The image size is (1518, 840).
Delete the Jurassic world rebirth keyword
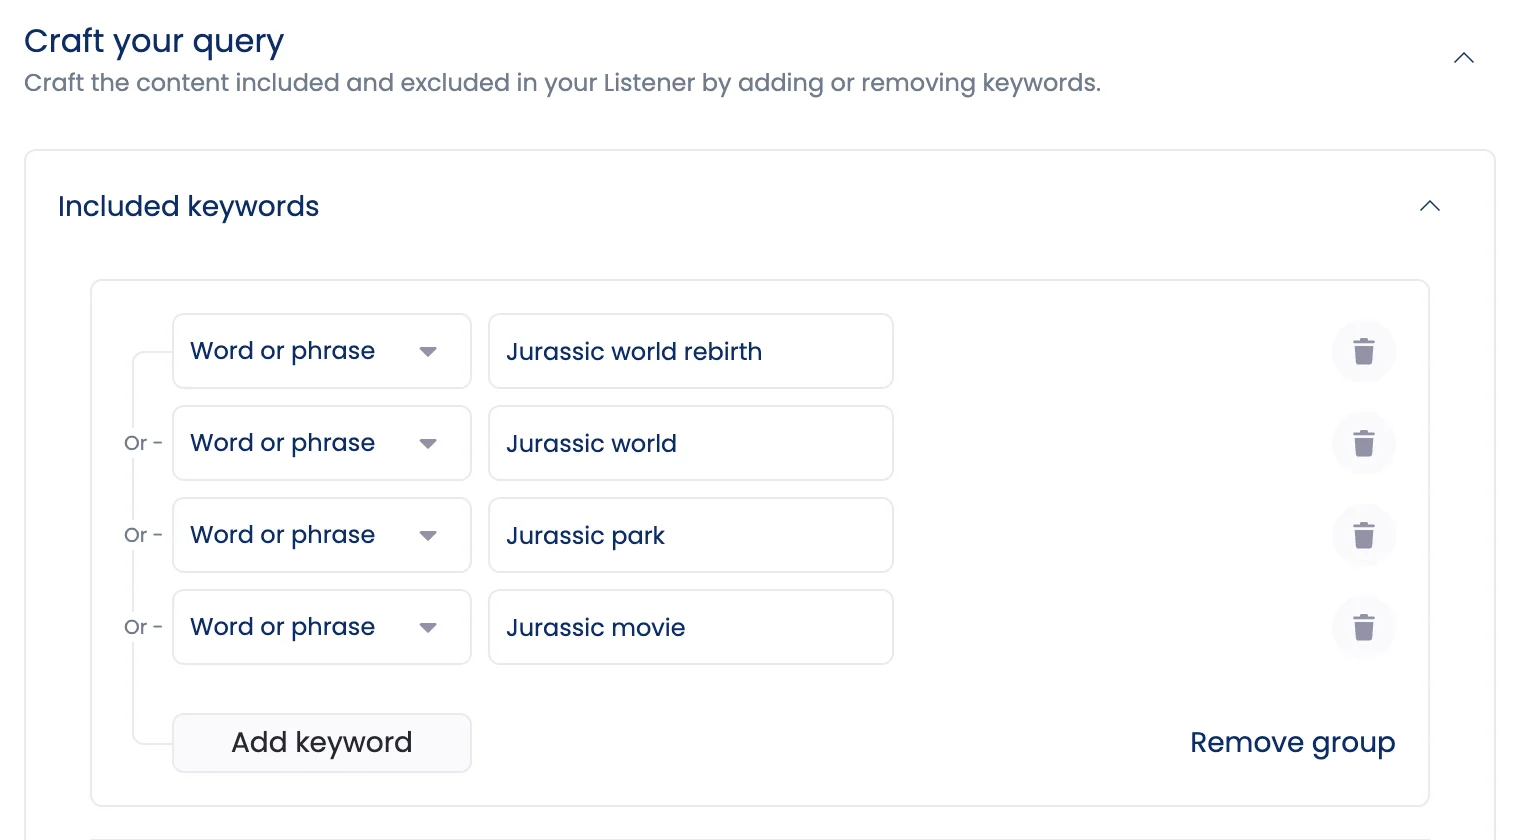1363,351
